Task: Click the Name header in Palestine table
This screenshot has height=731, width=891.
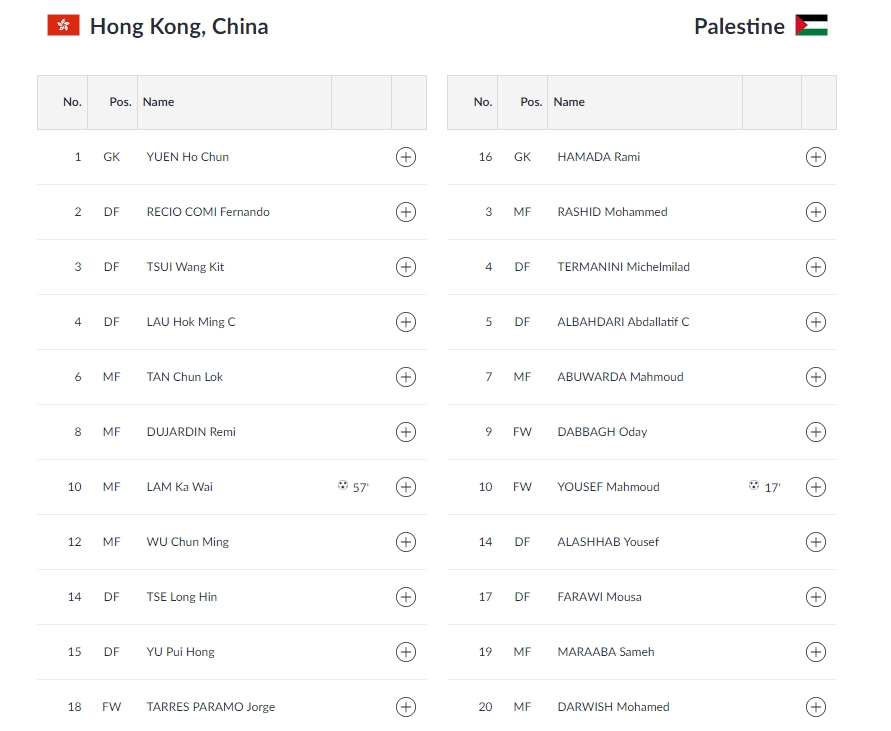Action: pos(569,102)
